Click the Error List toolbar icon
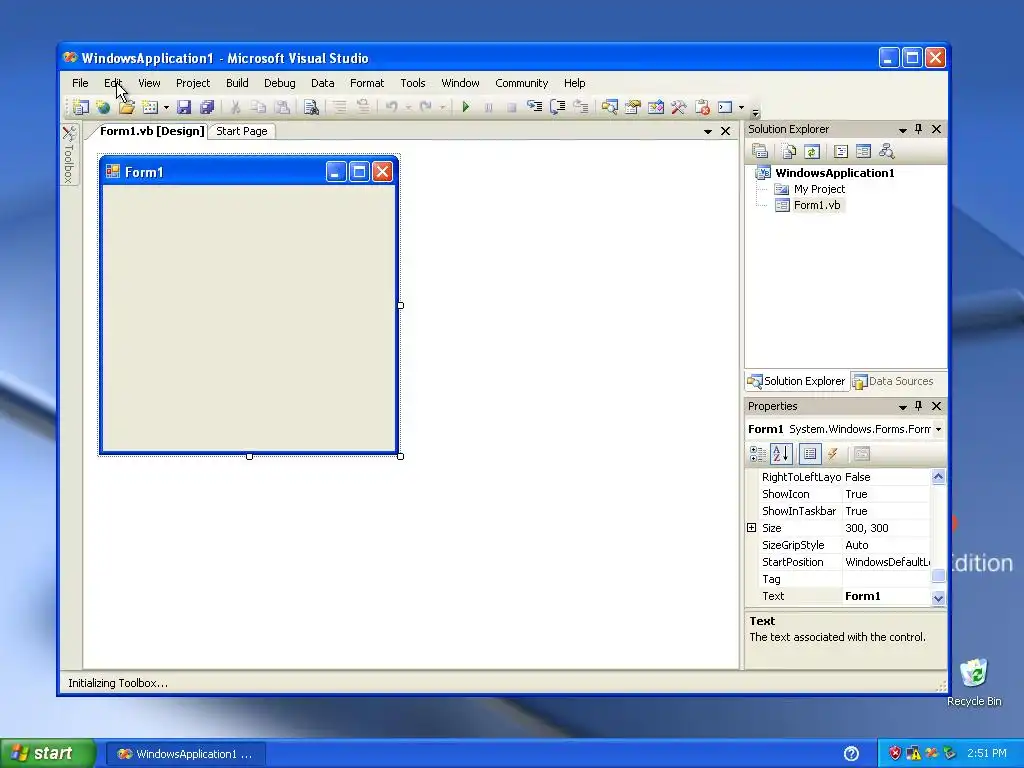Image resolution: width=1024 pixels, height=768 pixels. (702, 106)
